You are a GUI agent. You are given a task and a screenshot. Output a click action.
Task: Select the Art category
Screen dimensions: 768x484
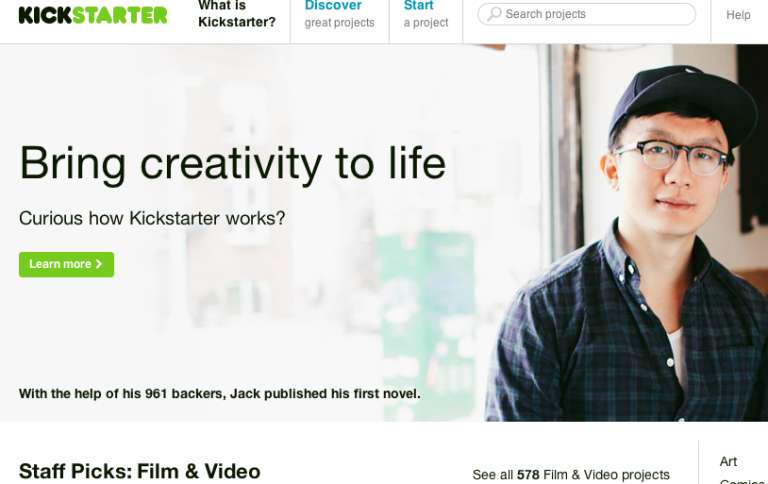pos(728,461)
